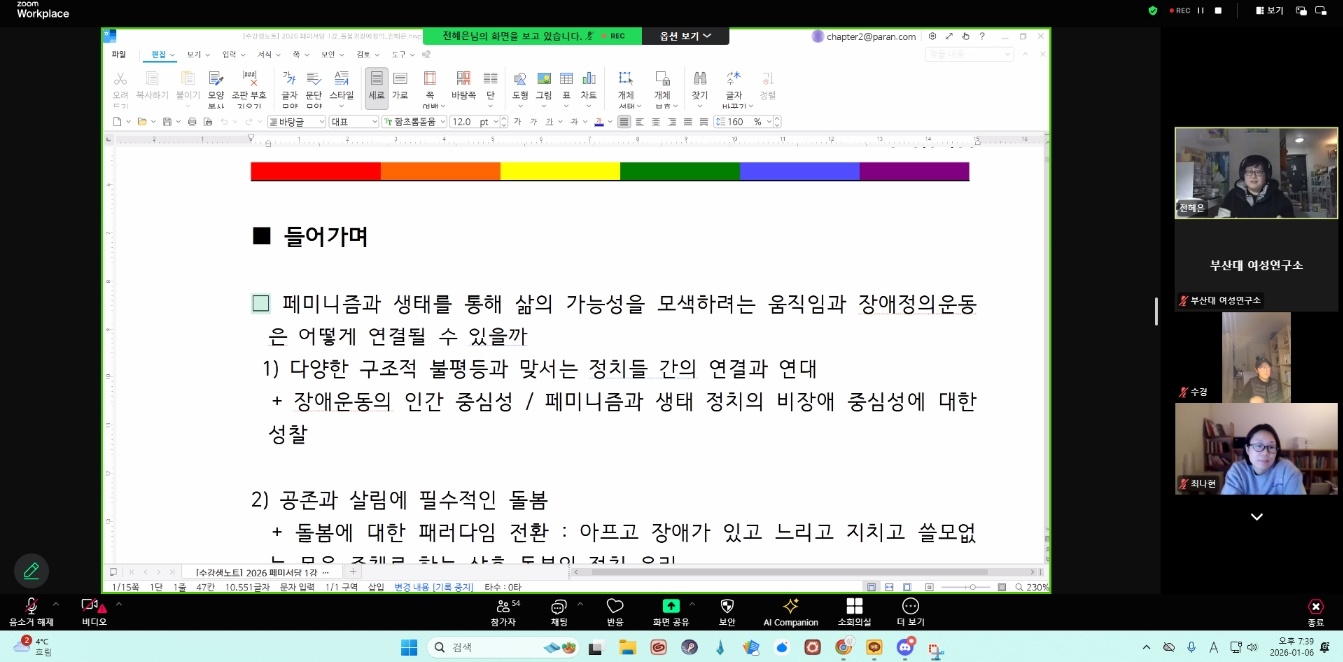Start screen share with green button

670,607
